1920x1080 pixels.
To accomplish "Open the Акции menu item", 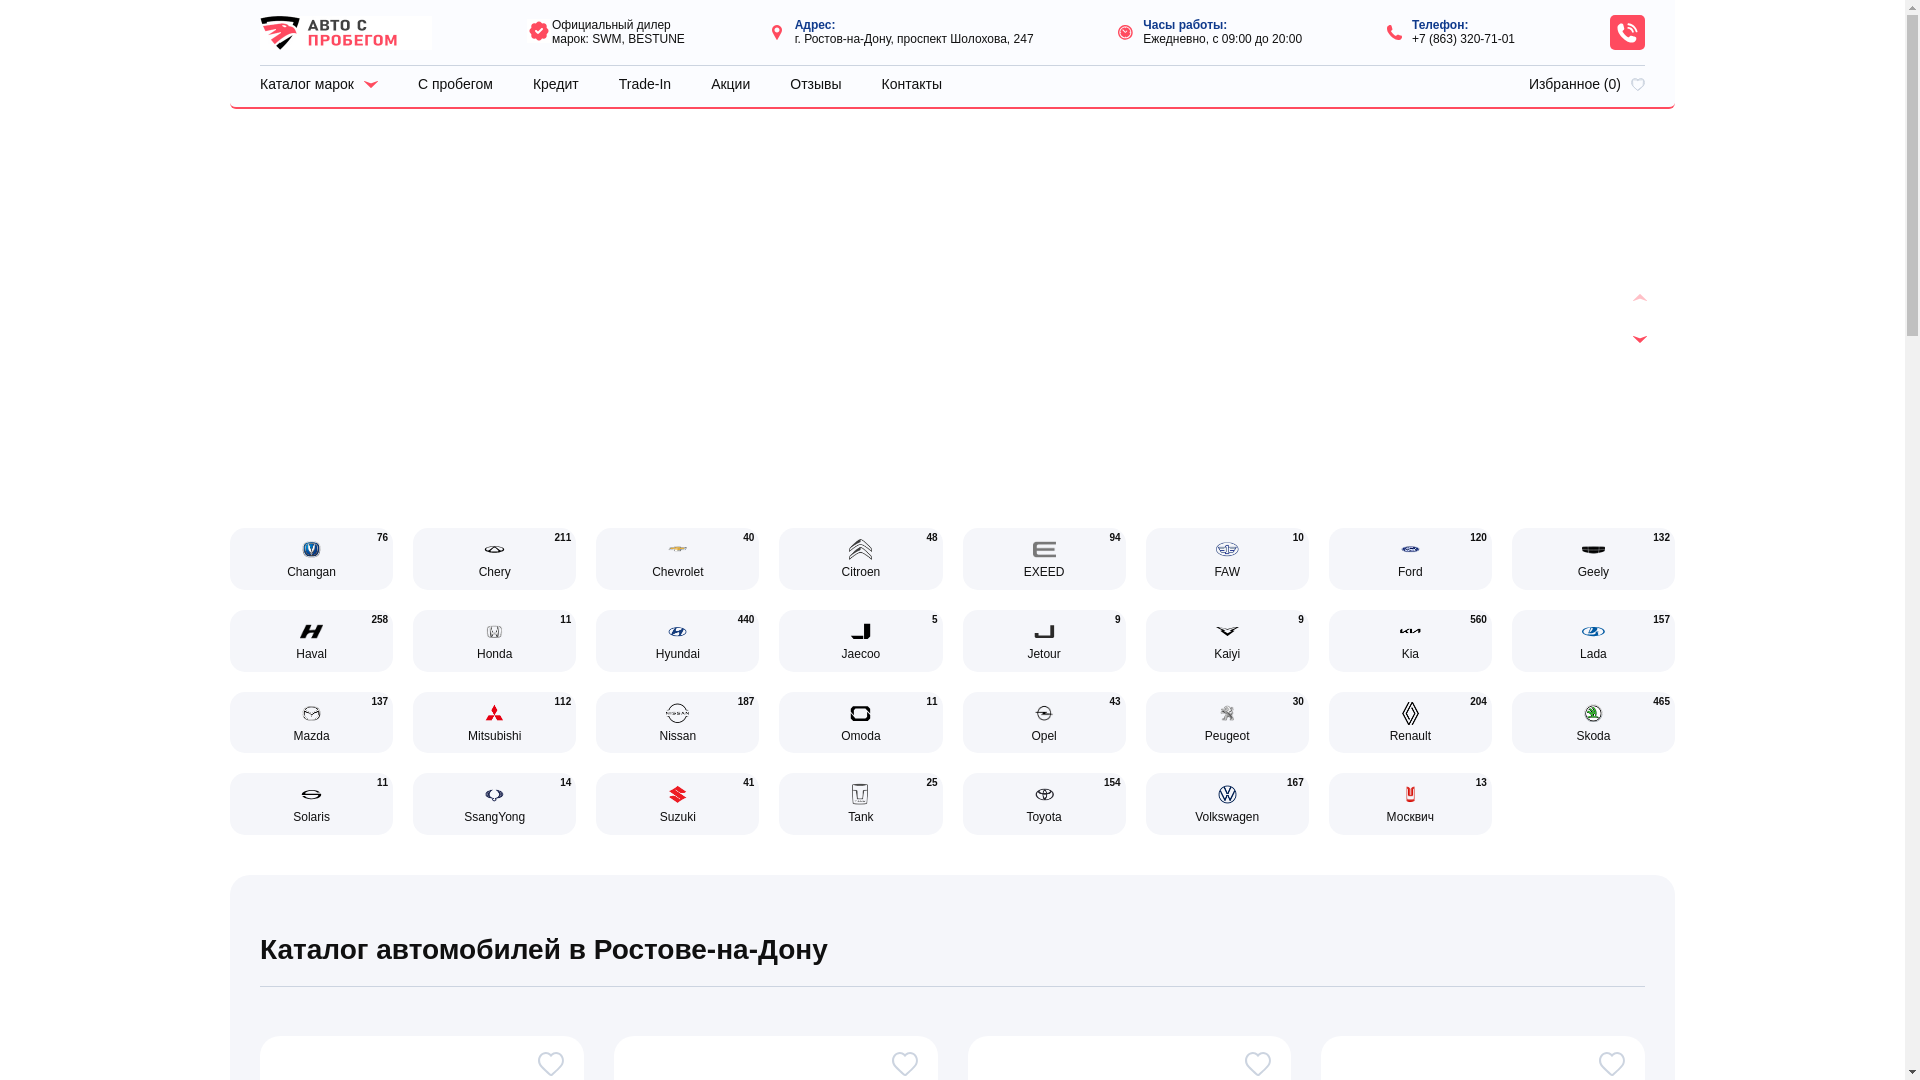I will coord(730,84).
